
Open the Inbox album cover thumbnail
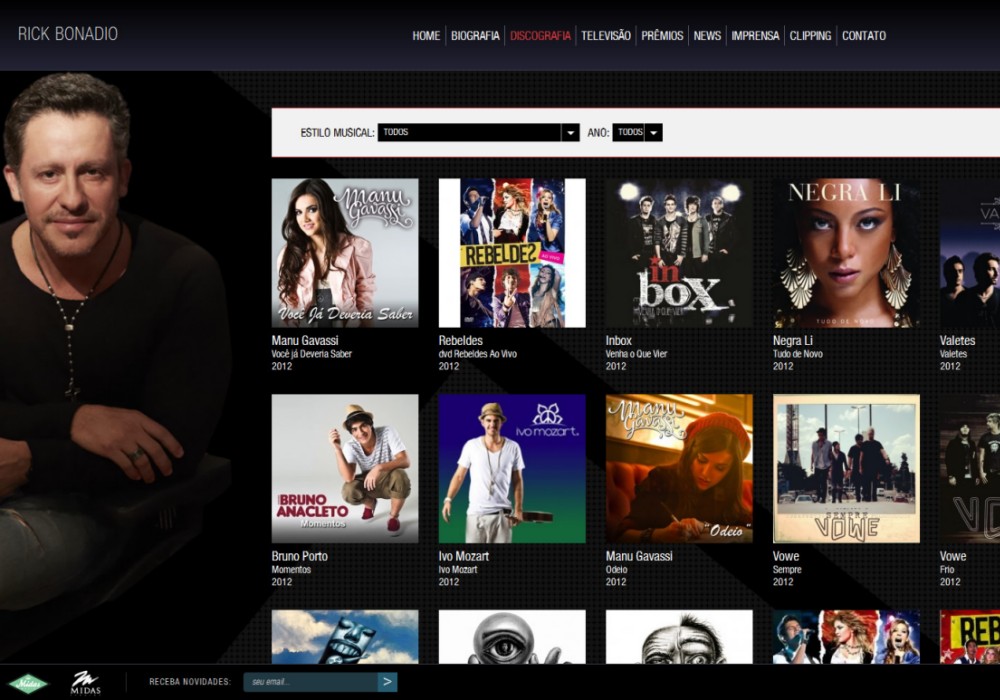(x=679, y=253)
